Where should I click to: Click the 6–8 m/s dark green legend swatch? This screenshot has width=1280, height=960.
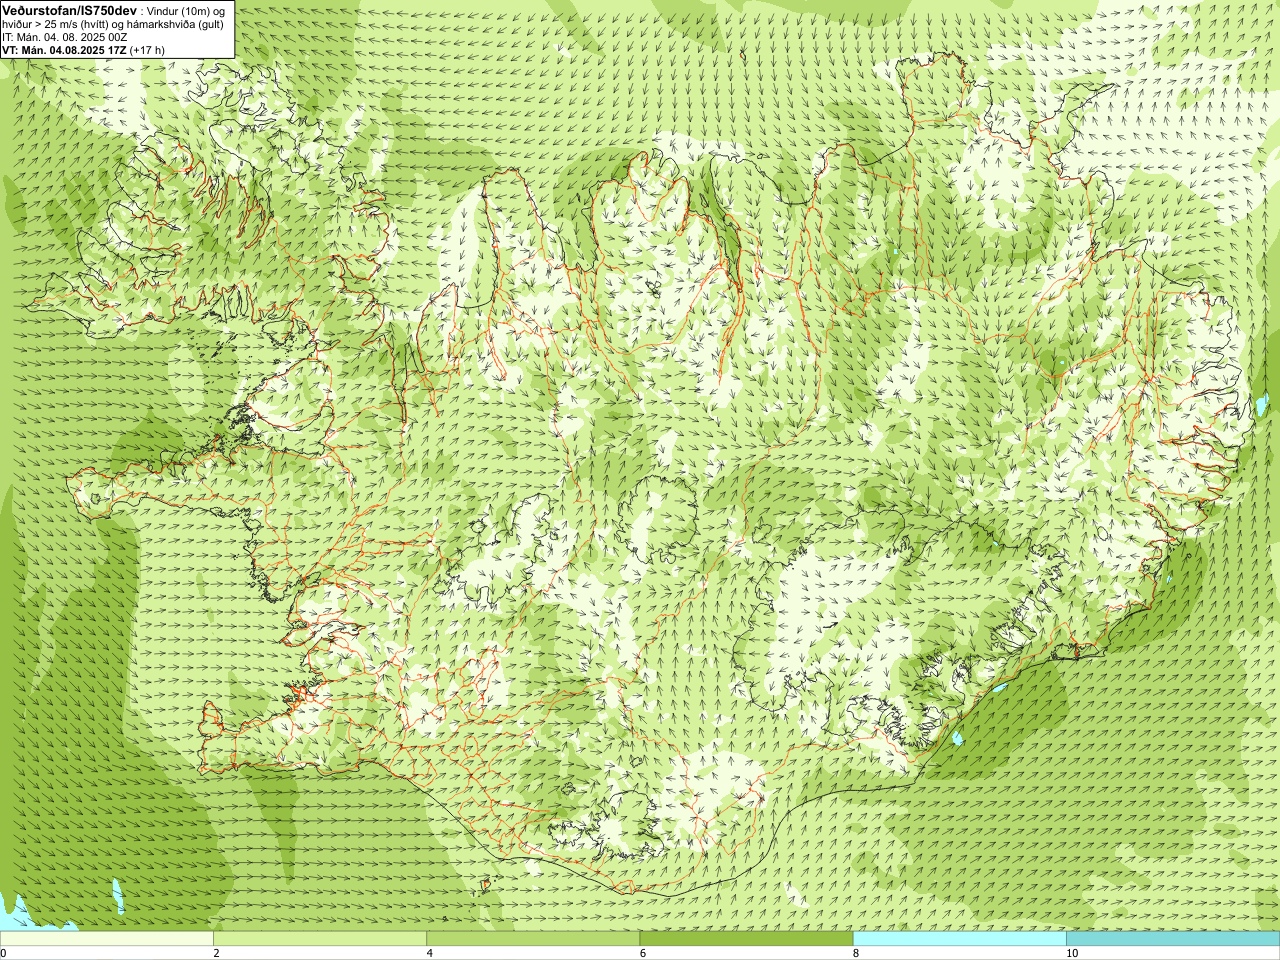click(x=746, y=939)
